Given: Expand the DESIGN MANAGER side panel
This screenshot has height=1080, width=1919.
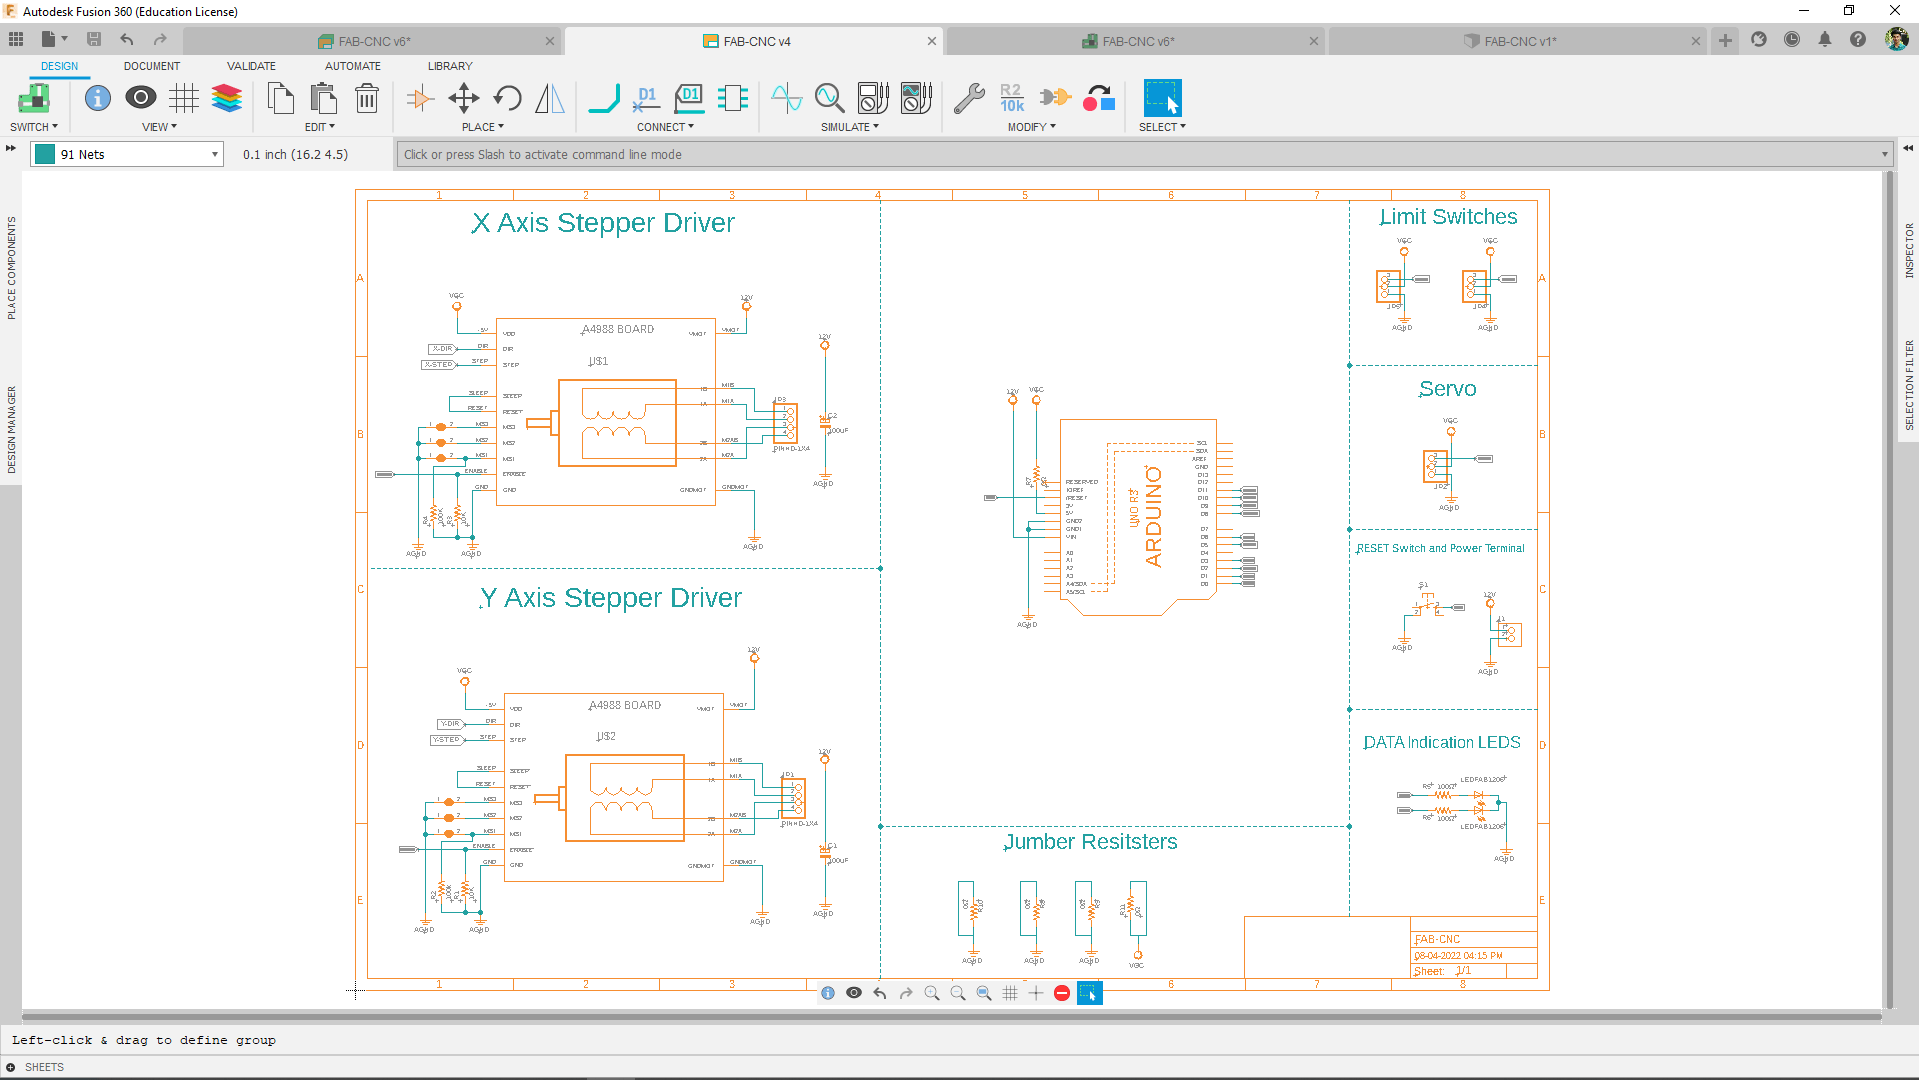Looking at the screenshot, I should 11,429.
